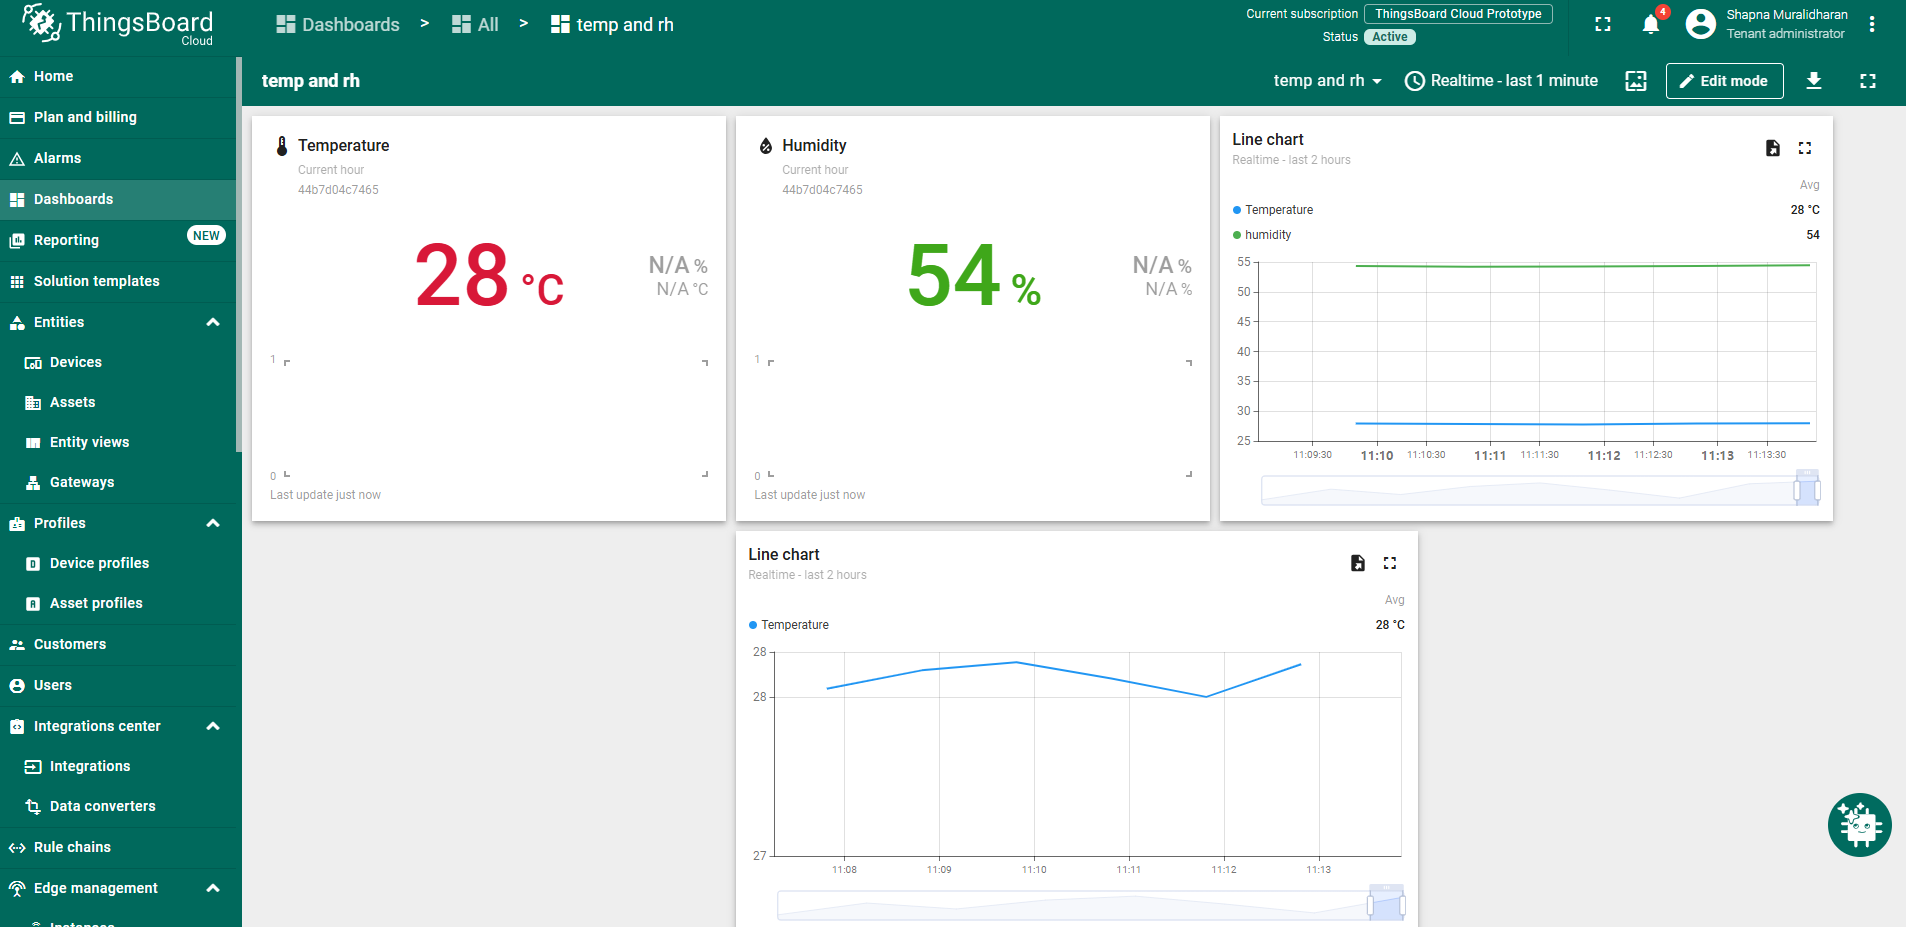Export data from the top-right Line chart

tap(1772, 148)
